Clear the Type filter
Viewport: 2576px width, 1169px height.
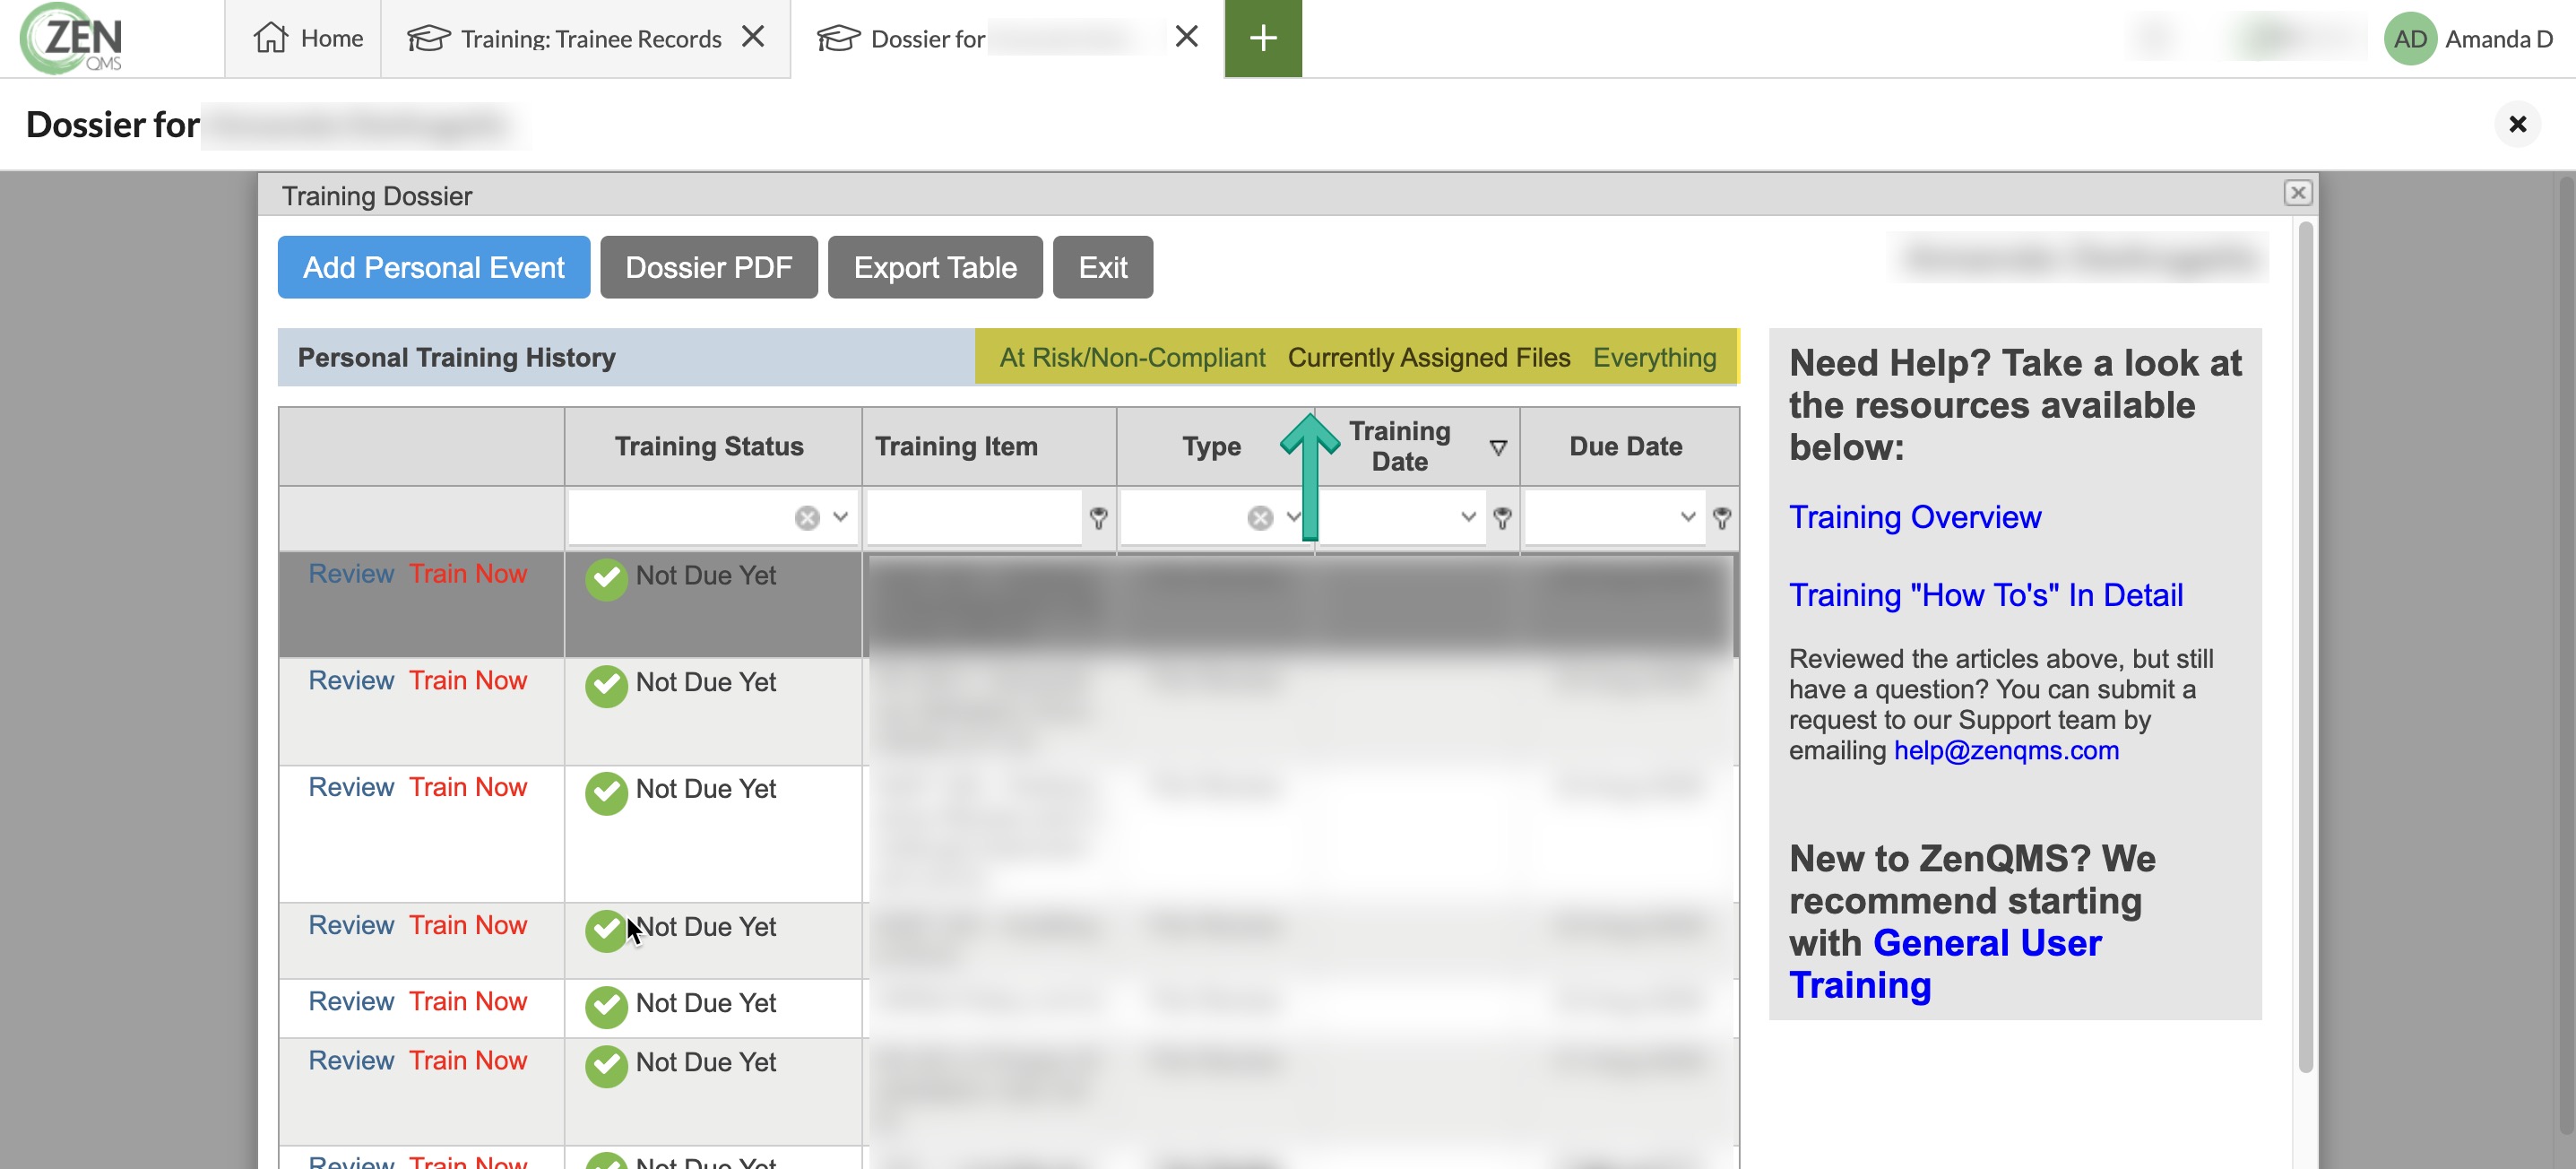tap(1260, 518)
